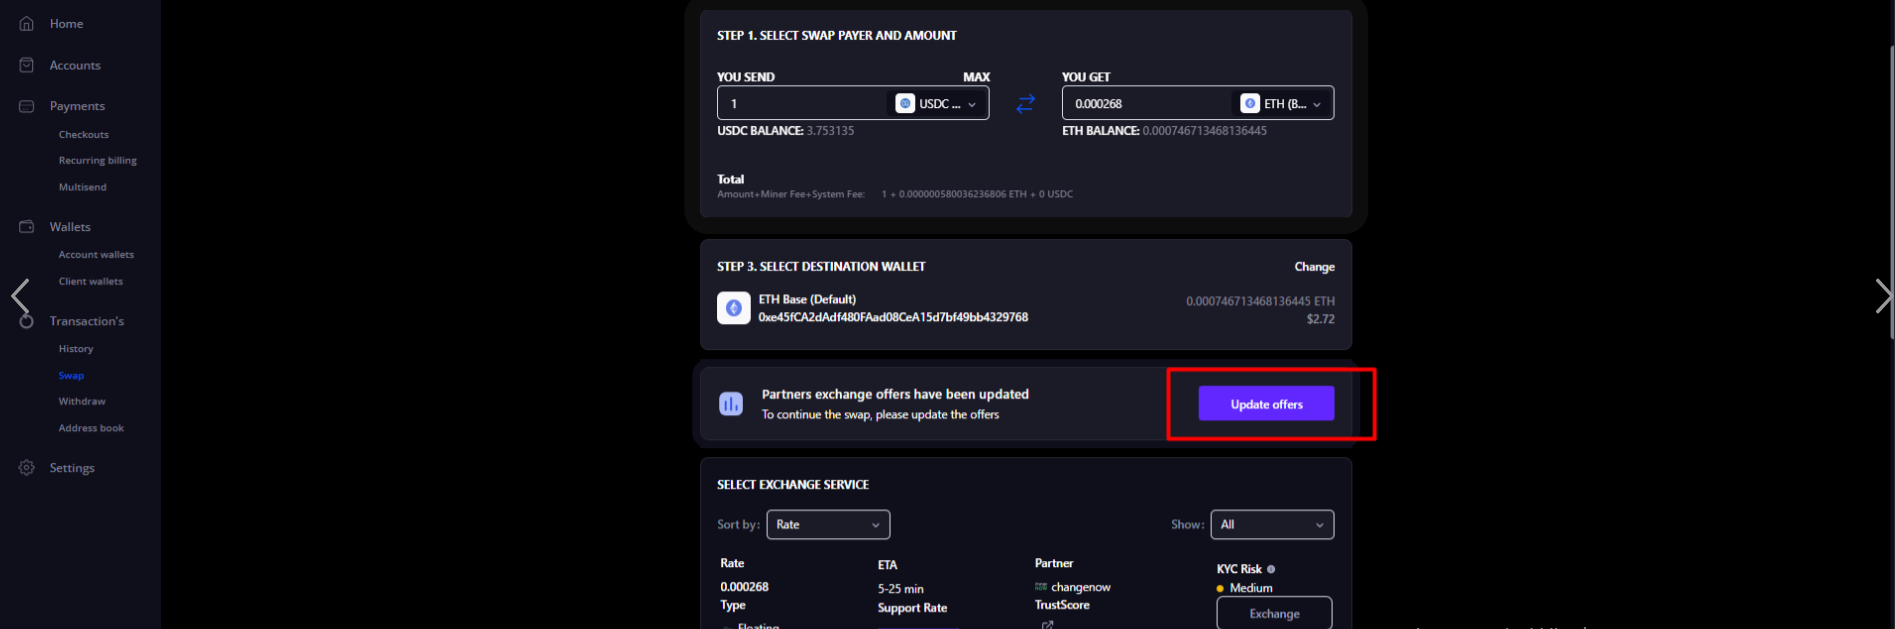Expand the Show All filter dropdown
1895x629 pixels.
(x=1271, y=525)
